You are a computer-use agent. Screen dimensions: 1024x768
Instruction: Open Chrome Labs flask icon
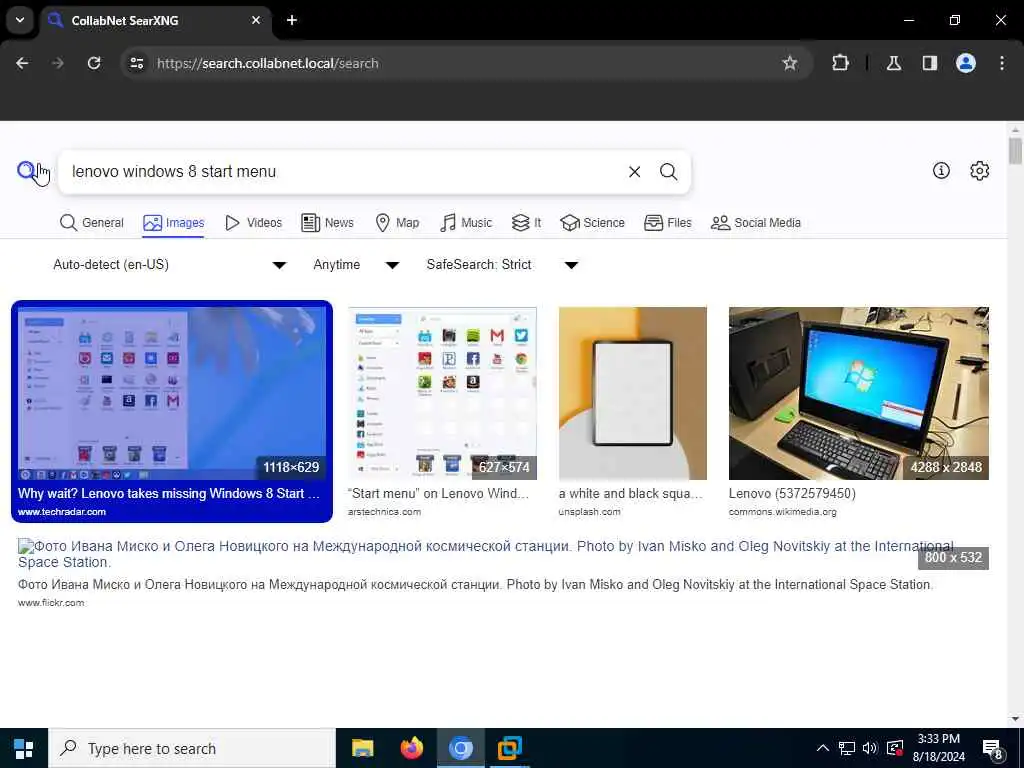894,63
